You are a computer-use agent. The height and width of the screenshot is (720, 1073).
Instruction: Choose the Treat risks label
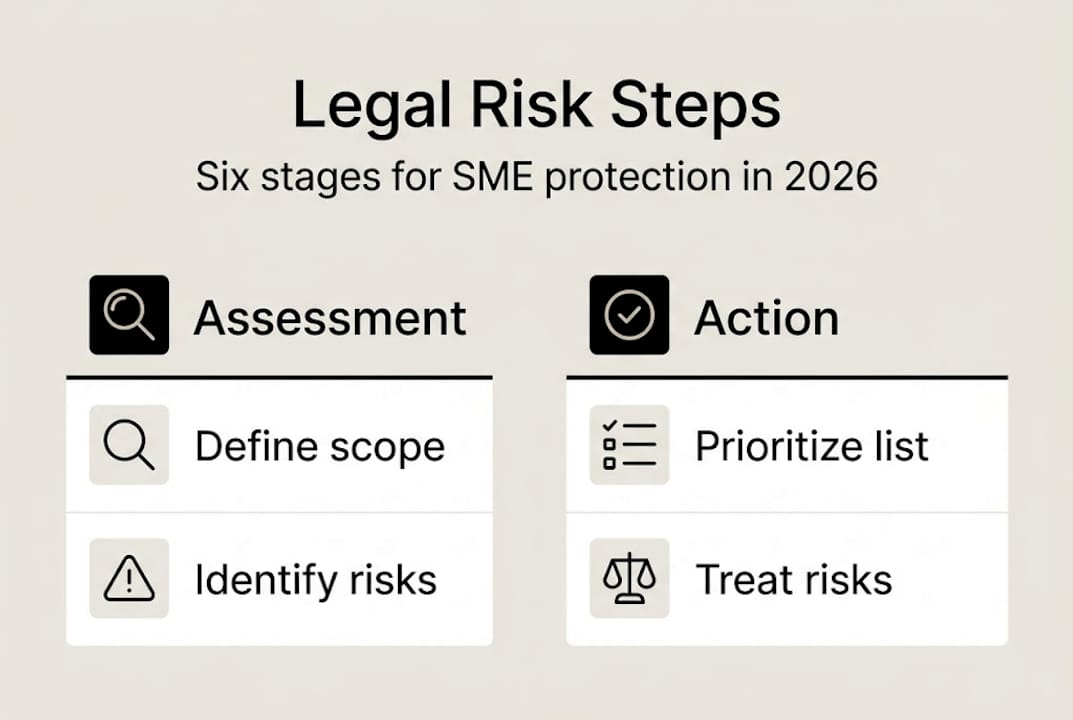(x=794, y=580)
